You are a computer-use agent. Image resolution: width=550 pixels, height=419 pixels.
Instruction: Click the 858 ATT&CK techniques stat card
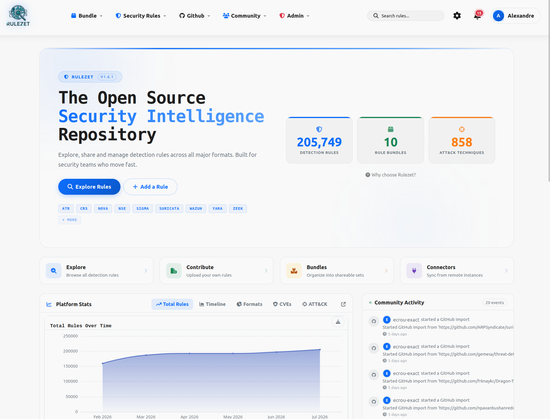pos(462,140)
